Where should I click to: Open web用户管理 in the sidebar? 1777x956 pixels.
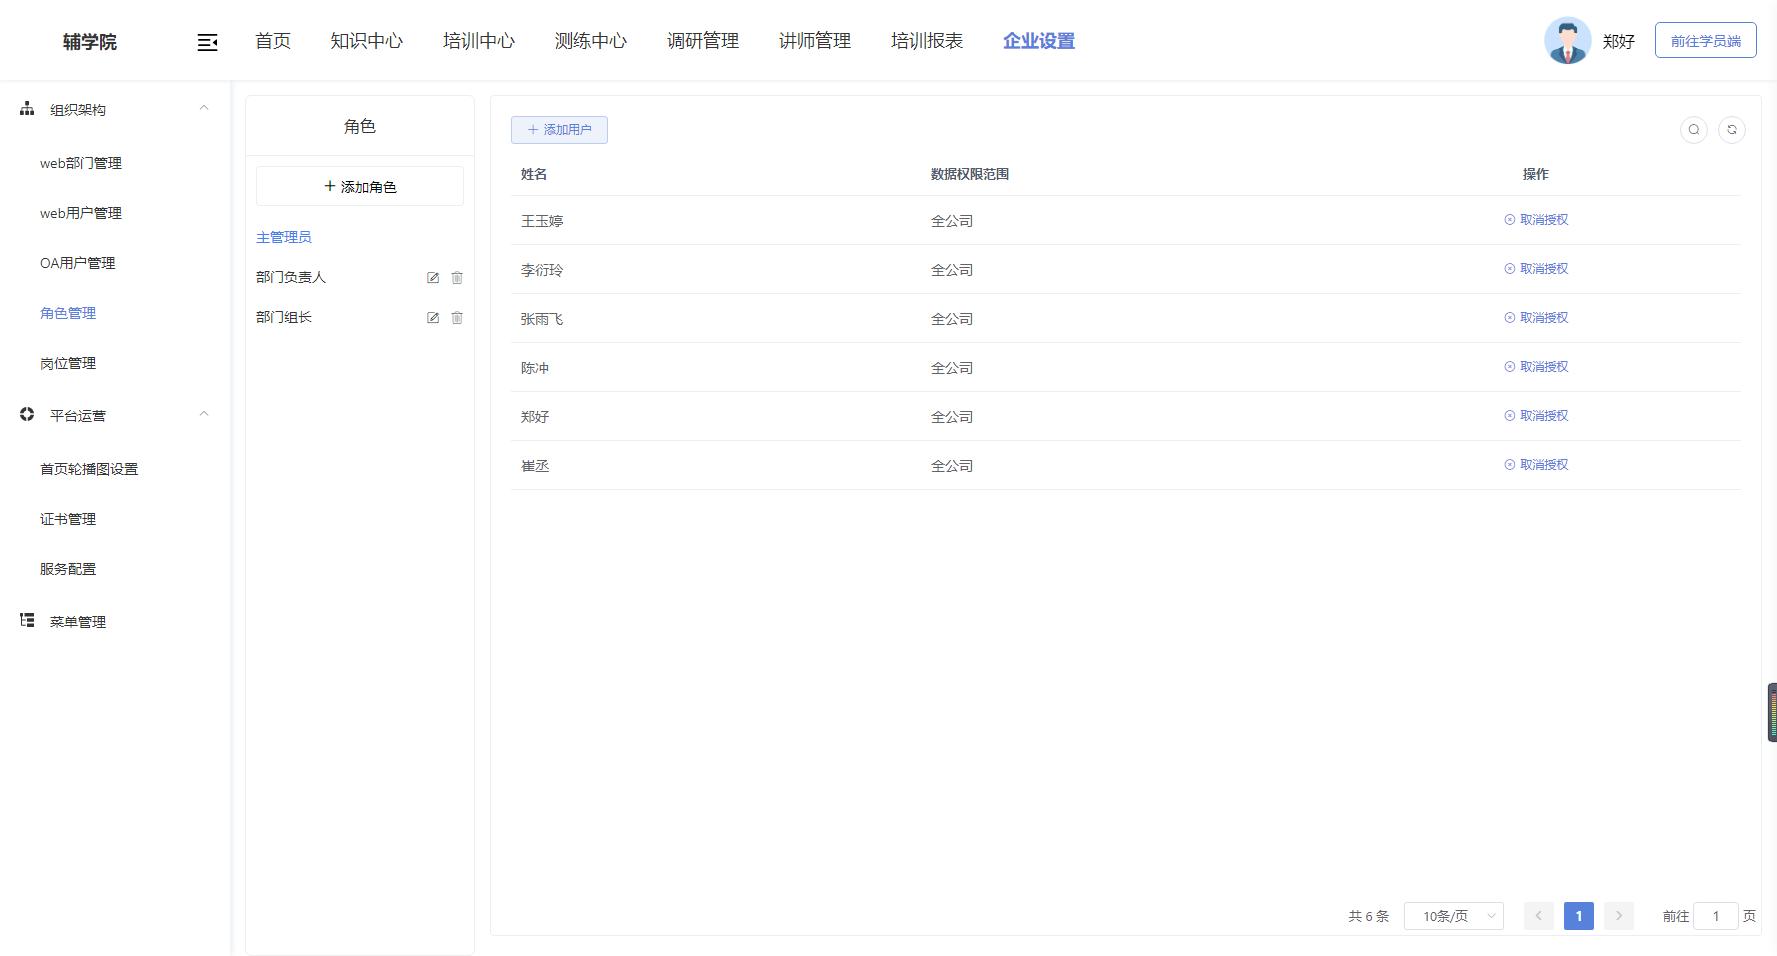click(81, 213)
